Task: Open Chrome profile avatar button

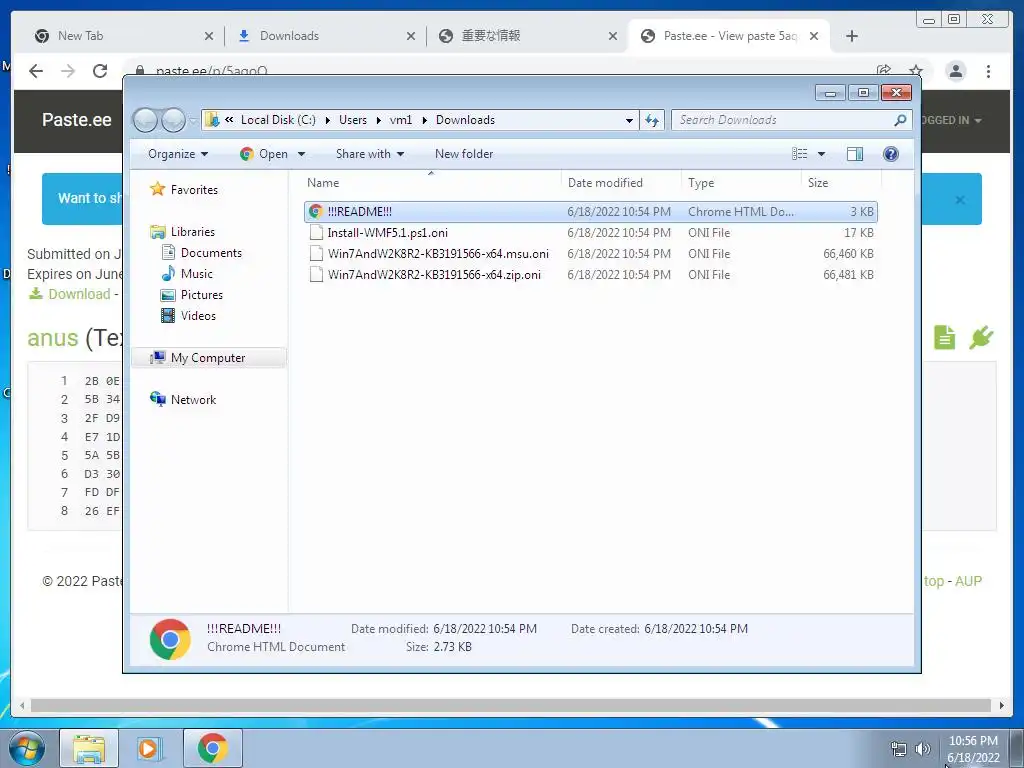Action: (955, 71)
